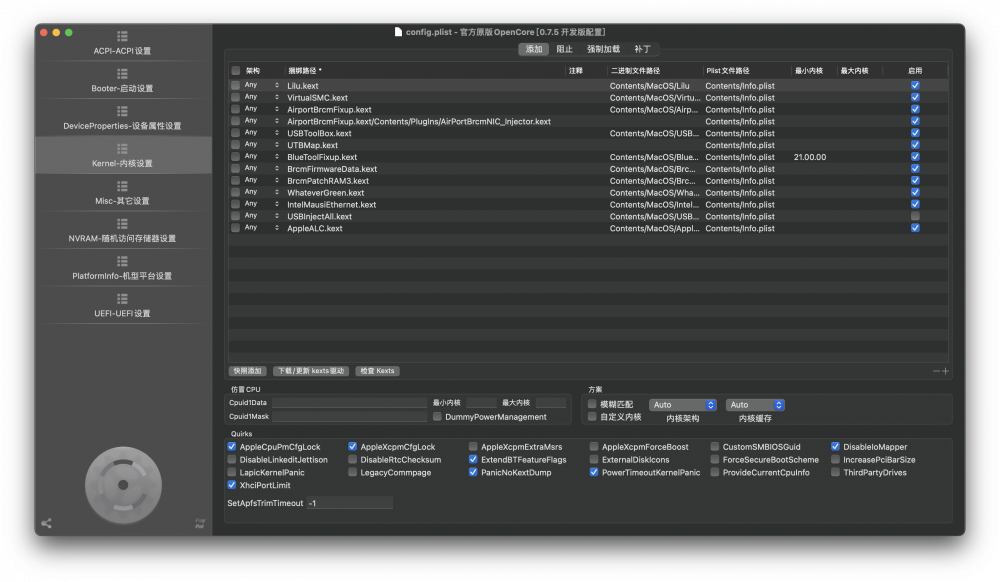Open the 内核缓存 Auto dropdown

755,405
